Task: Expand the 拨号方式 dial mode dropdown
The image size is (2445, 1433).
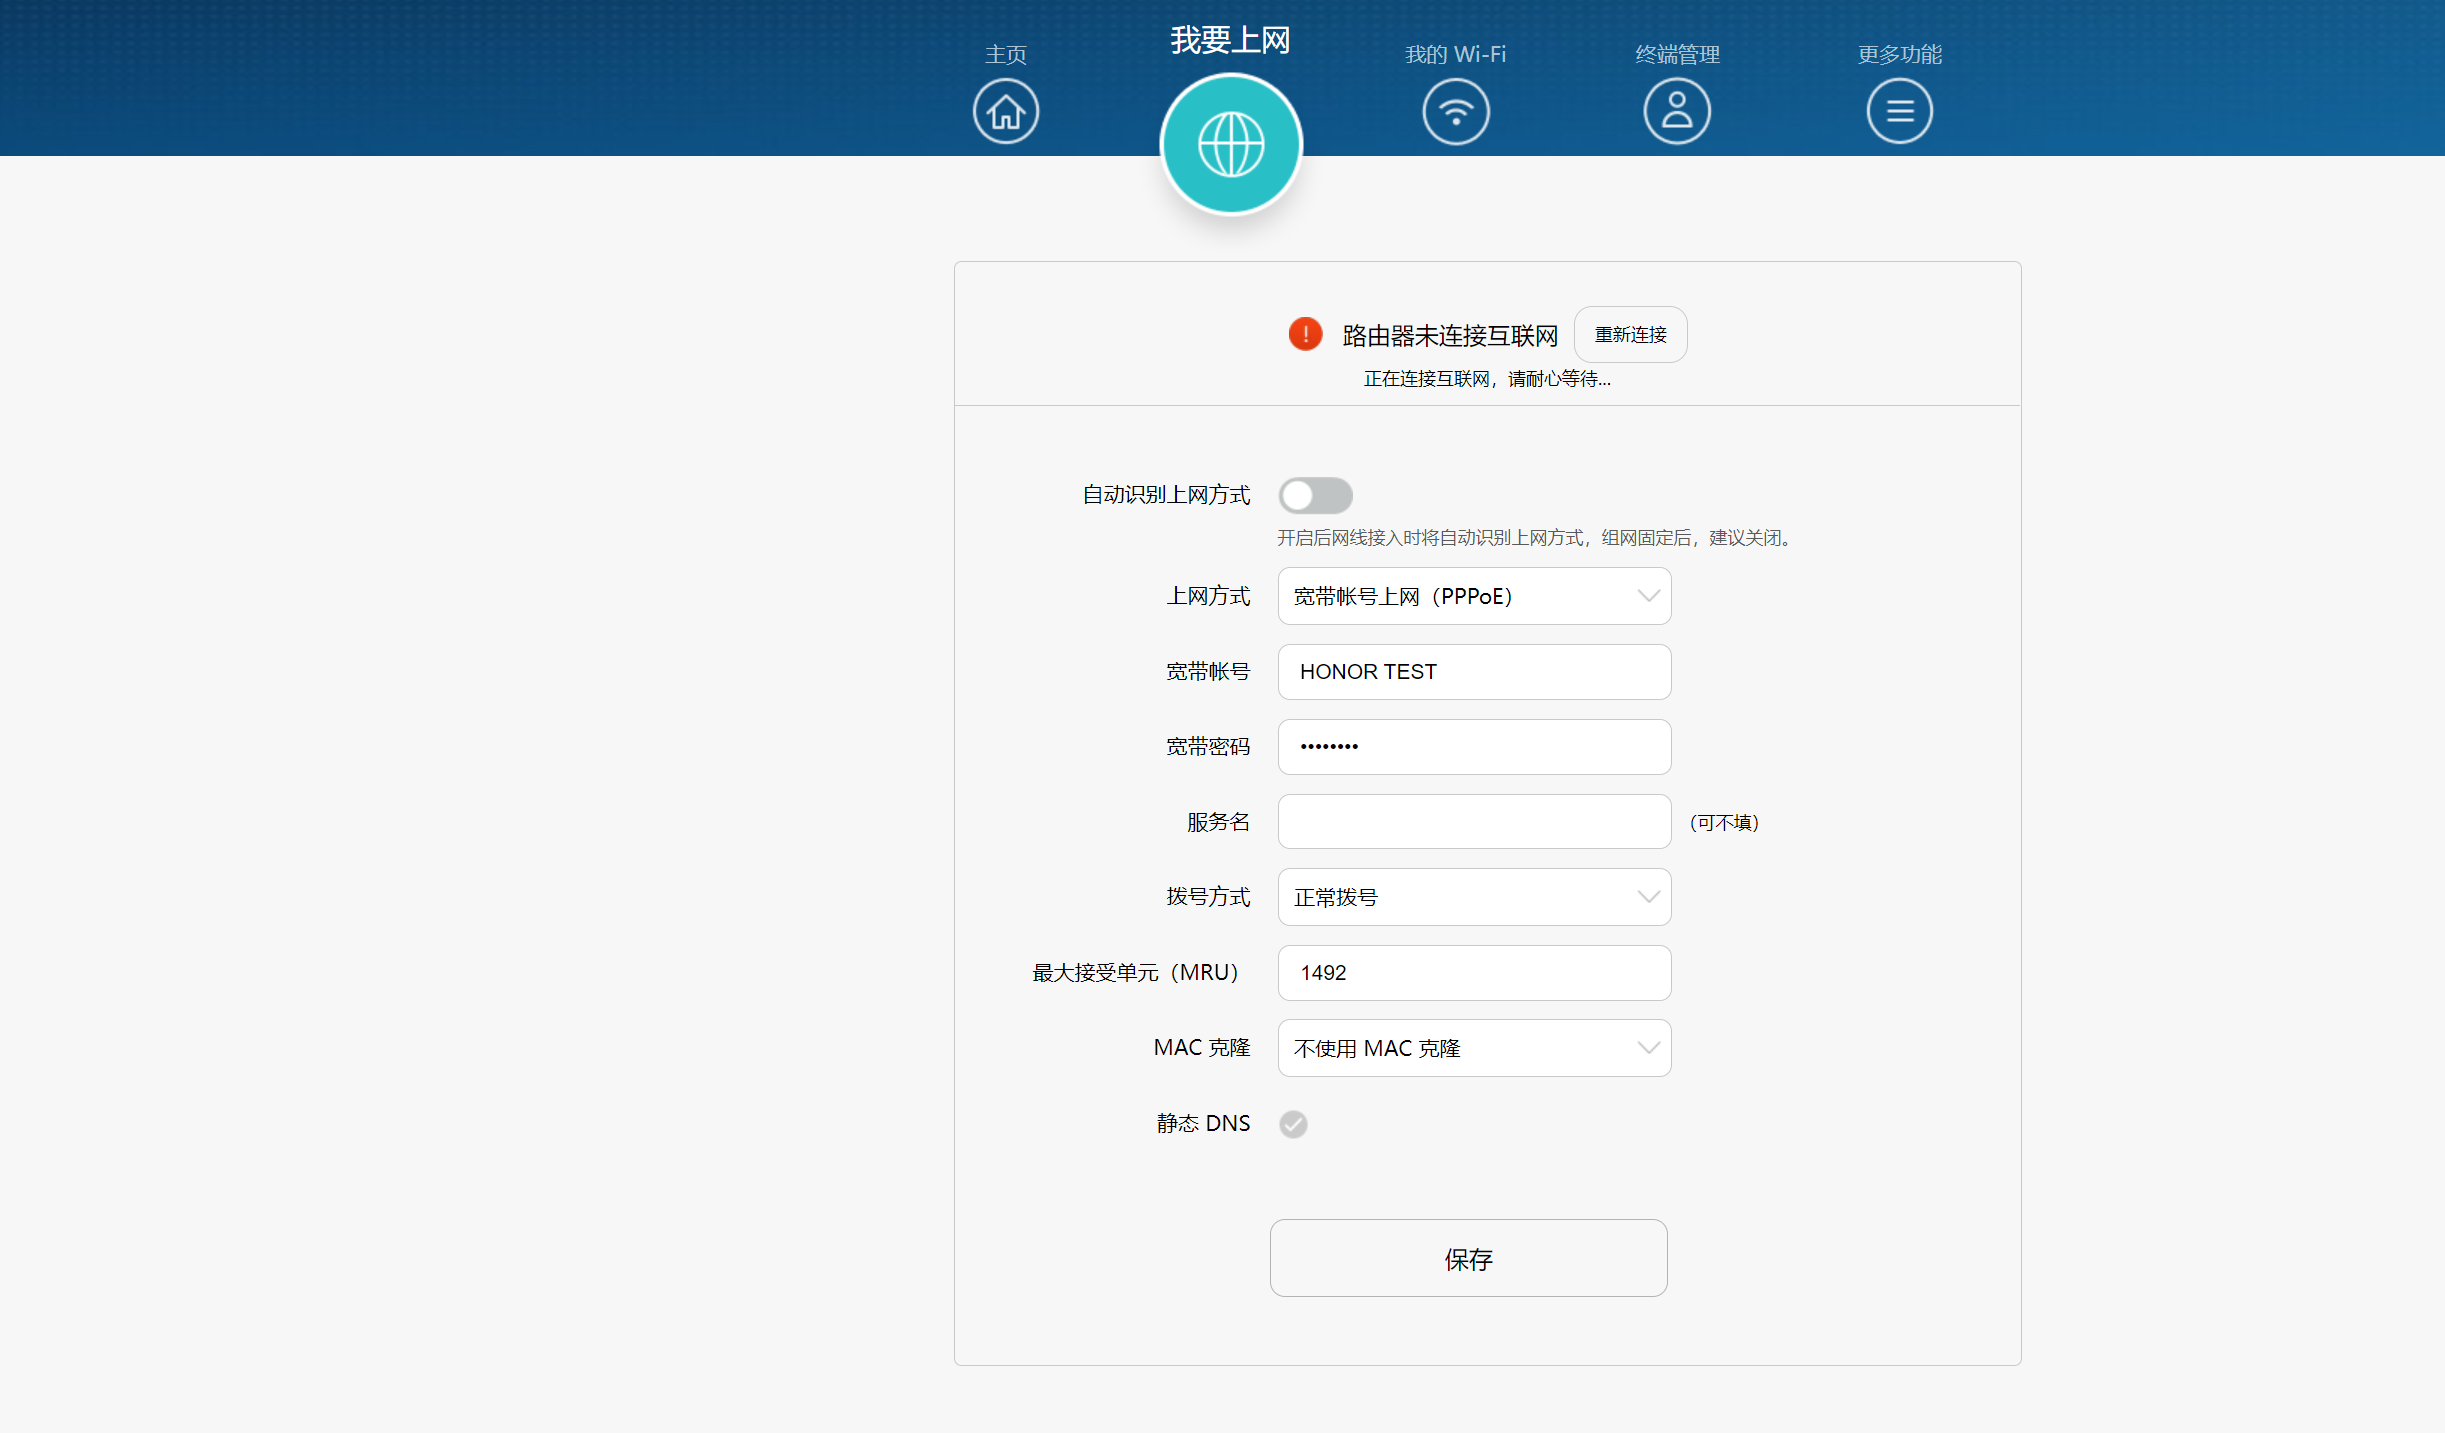Action: 1473,896
